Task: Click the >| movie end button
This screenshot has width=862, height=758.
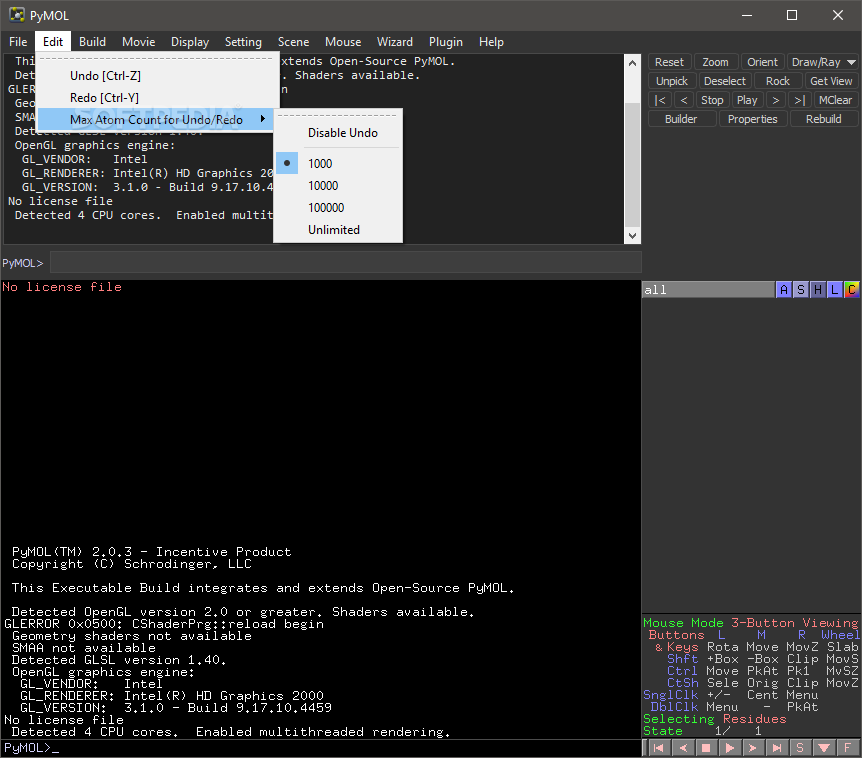Action: tap(800, 100)
